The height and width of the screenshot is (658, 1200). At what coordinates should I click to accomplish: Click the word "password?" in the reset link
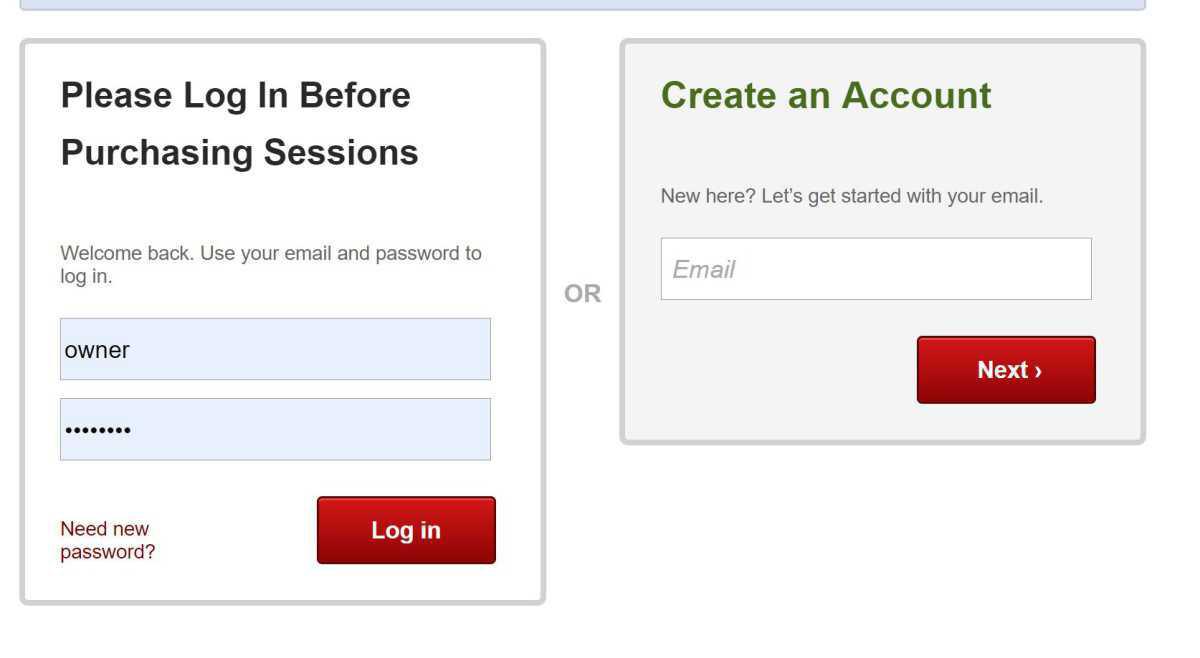(107, 552)
